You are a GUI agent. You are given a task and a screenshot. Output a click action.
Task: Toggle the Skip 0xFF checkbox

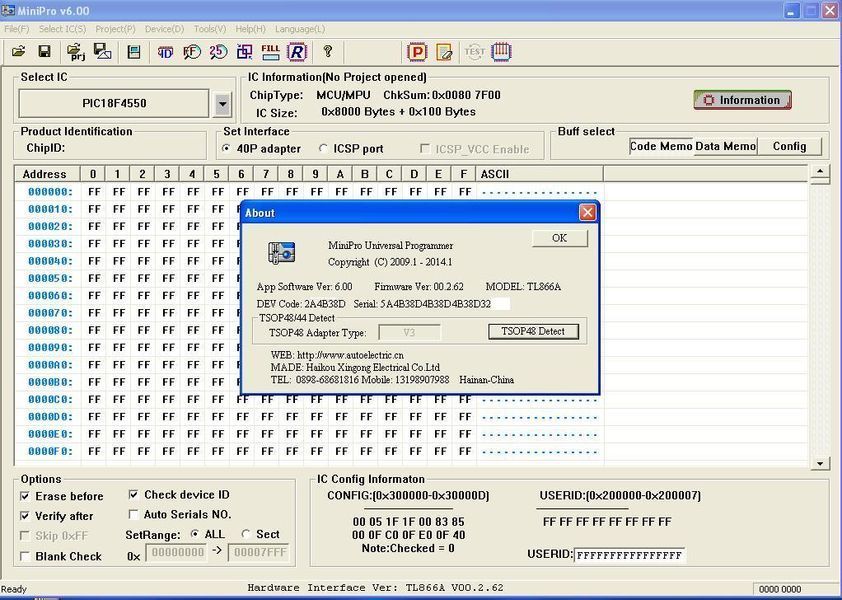coord(25,536)
